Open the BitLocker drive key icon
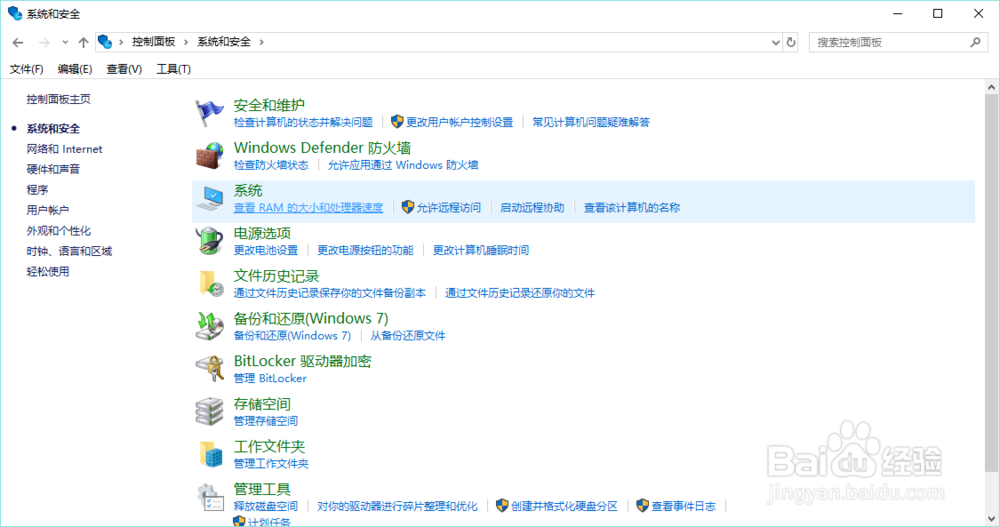1000x527 pixels. pos(209,369)
